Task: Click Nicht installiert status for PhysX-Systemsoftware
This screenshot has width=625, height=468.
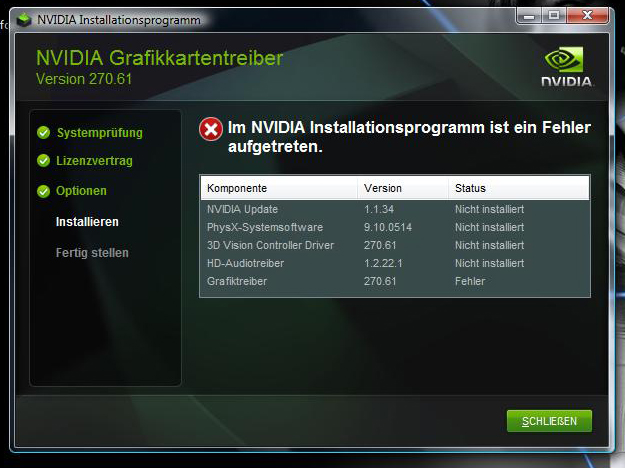Action: pos(489,227)
